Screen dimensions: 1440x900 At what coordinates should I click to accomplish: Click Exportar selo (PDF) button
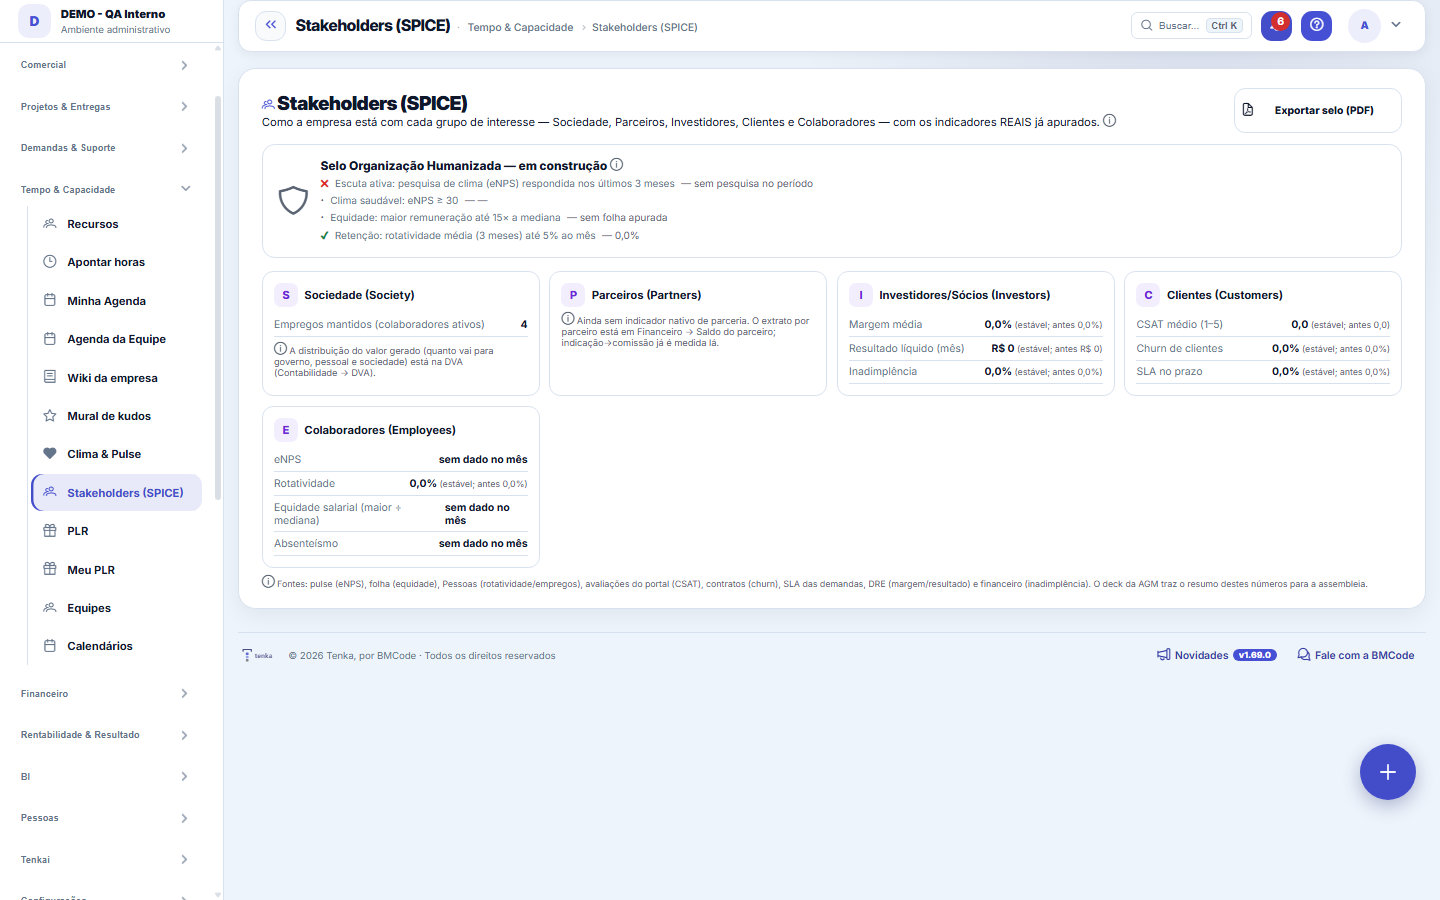coord(1317,110)
